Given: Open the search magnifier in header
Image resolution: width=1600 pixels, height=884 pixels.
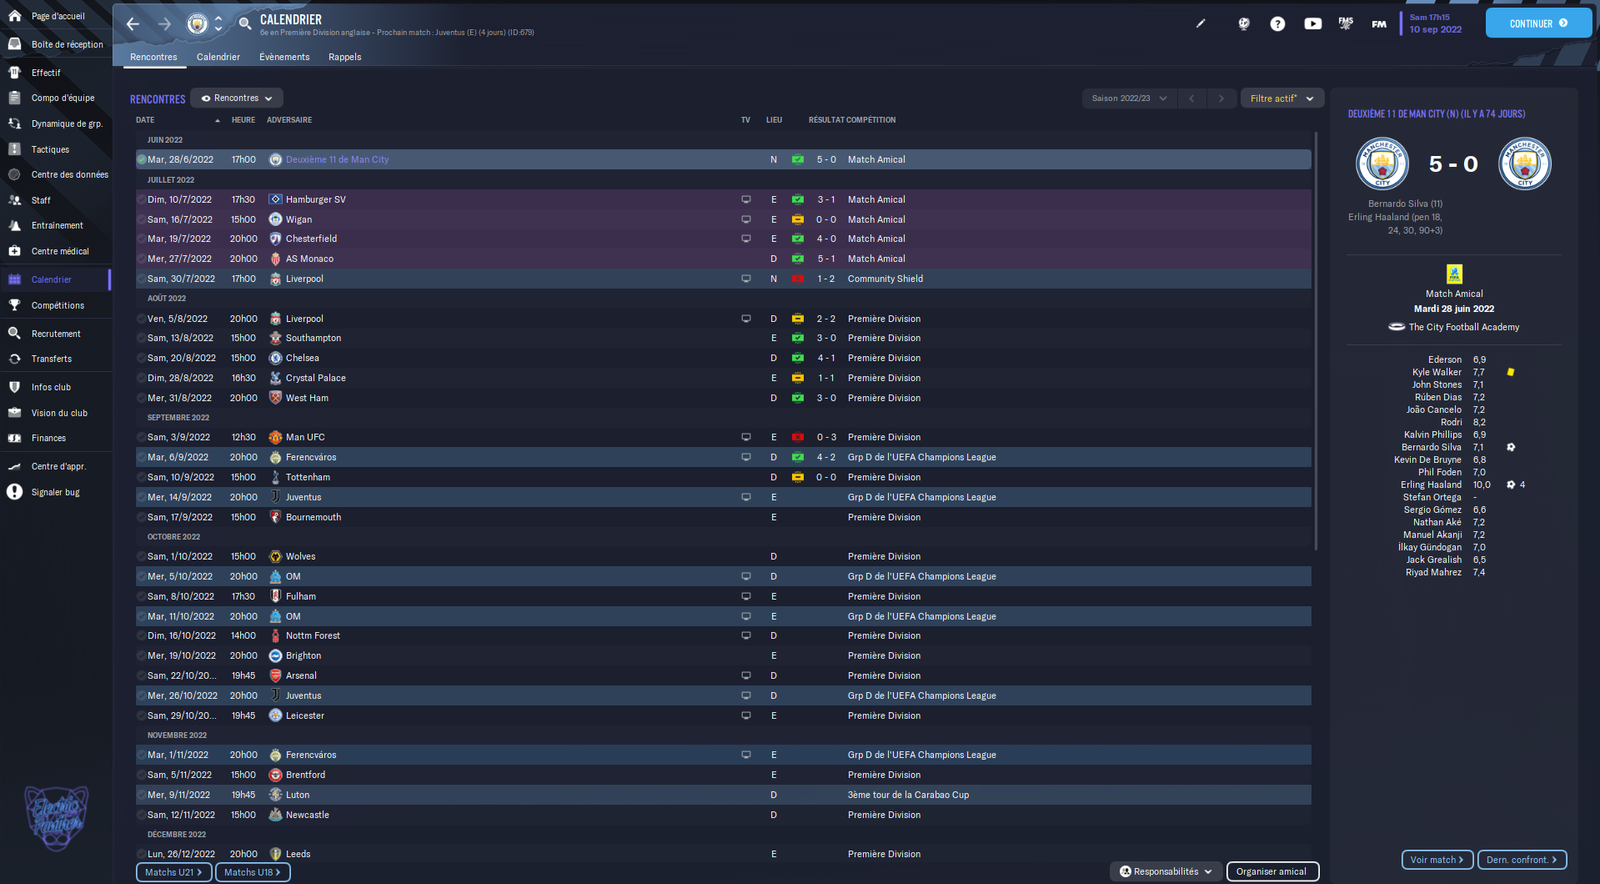Looking at the screenshot, I should tap(245, 24).
